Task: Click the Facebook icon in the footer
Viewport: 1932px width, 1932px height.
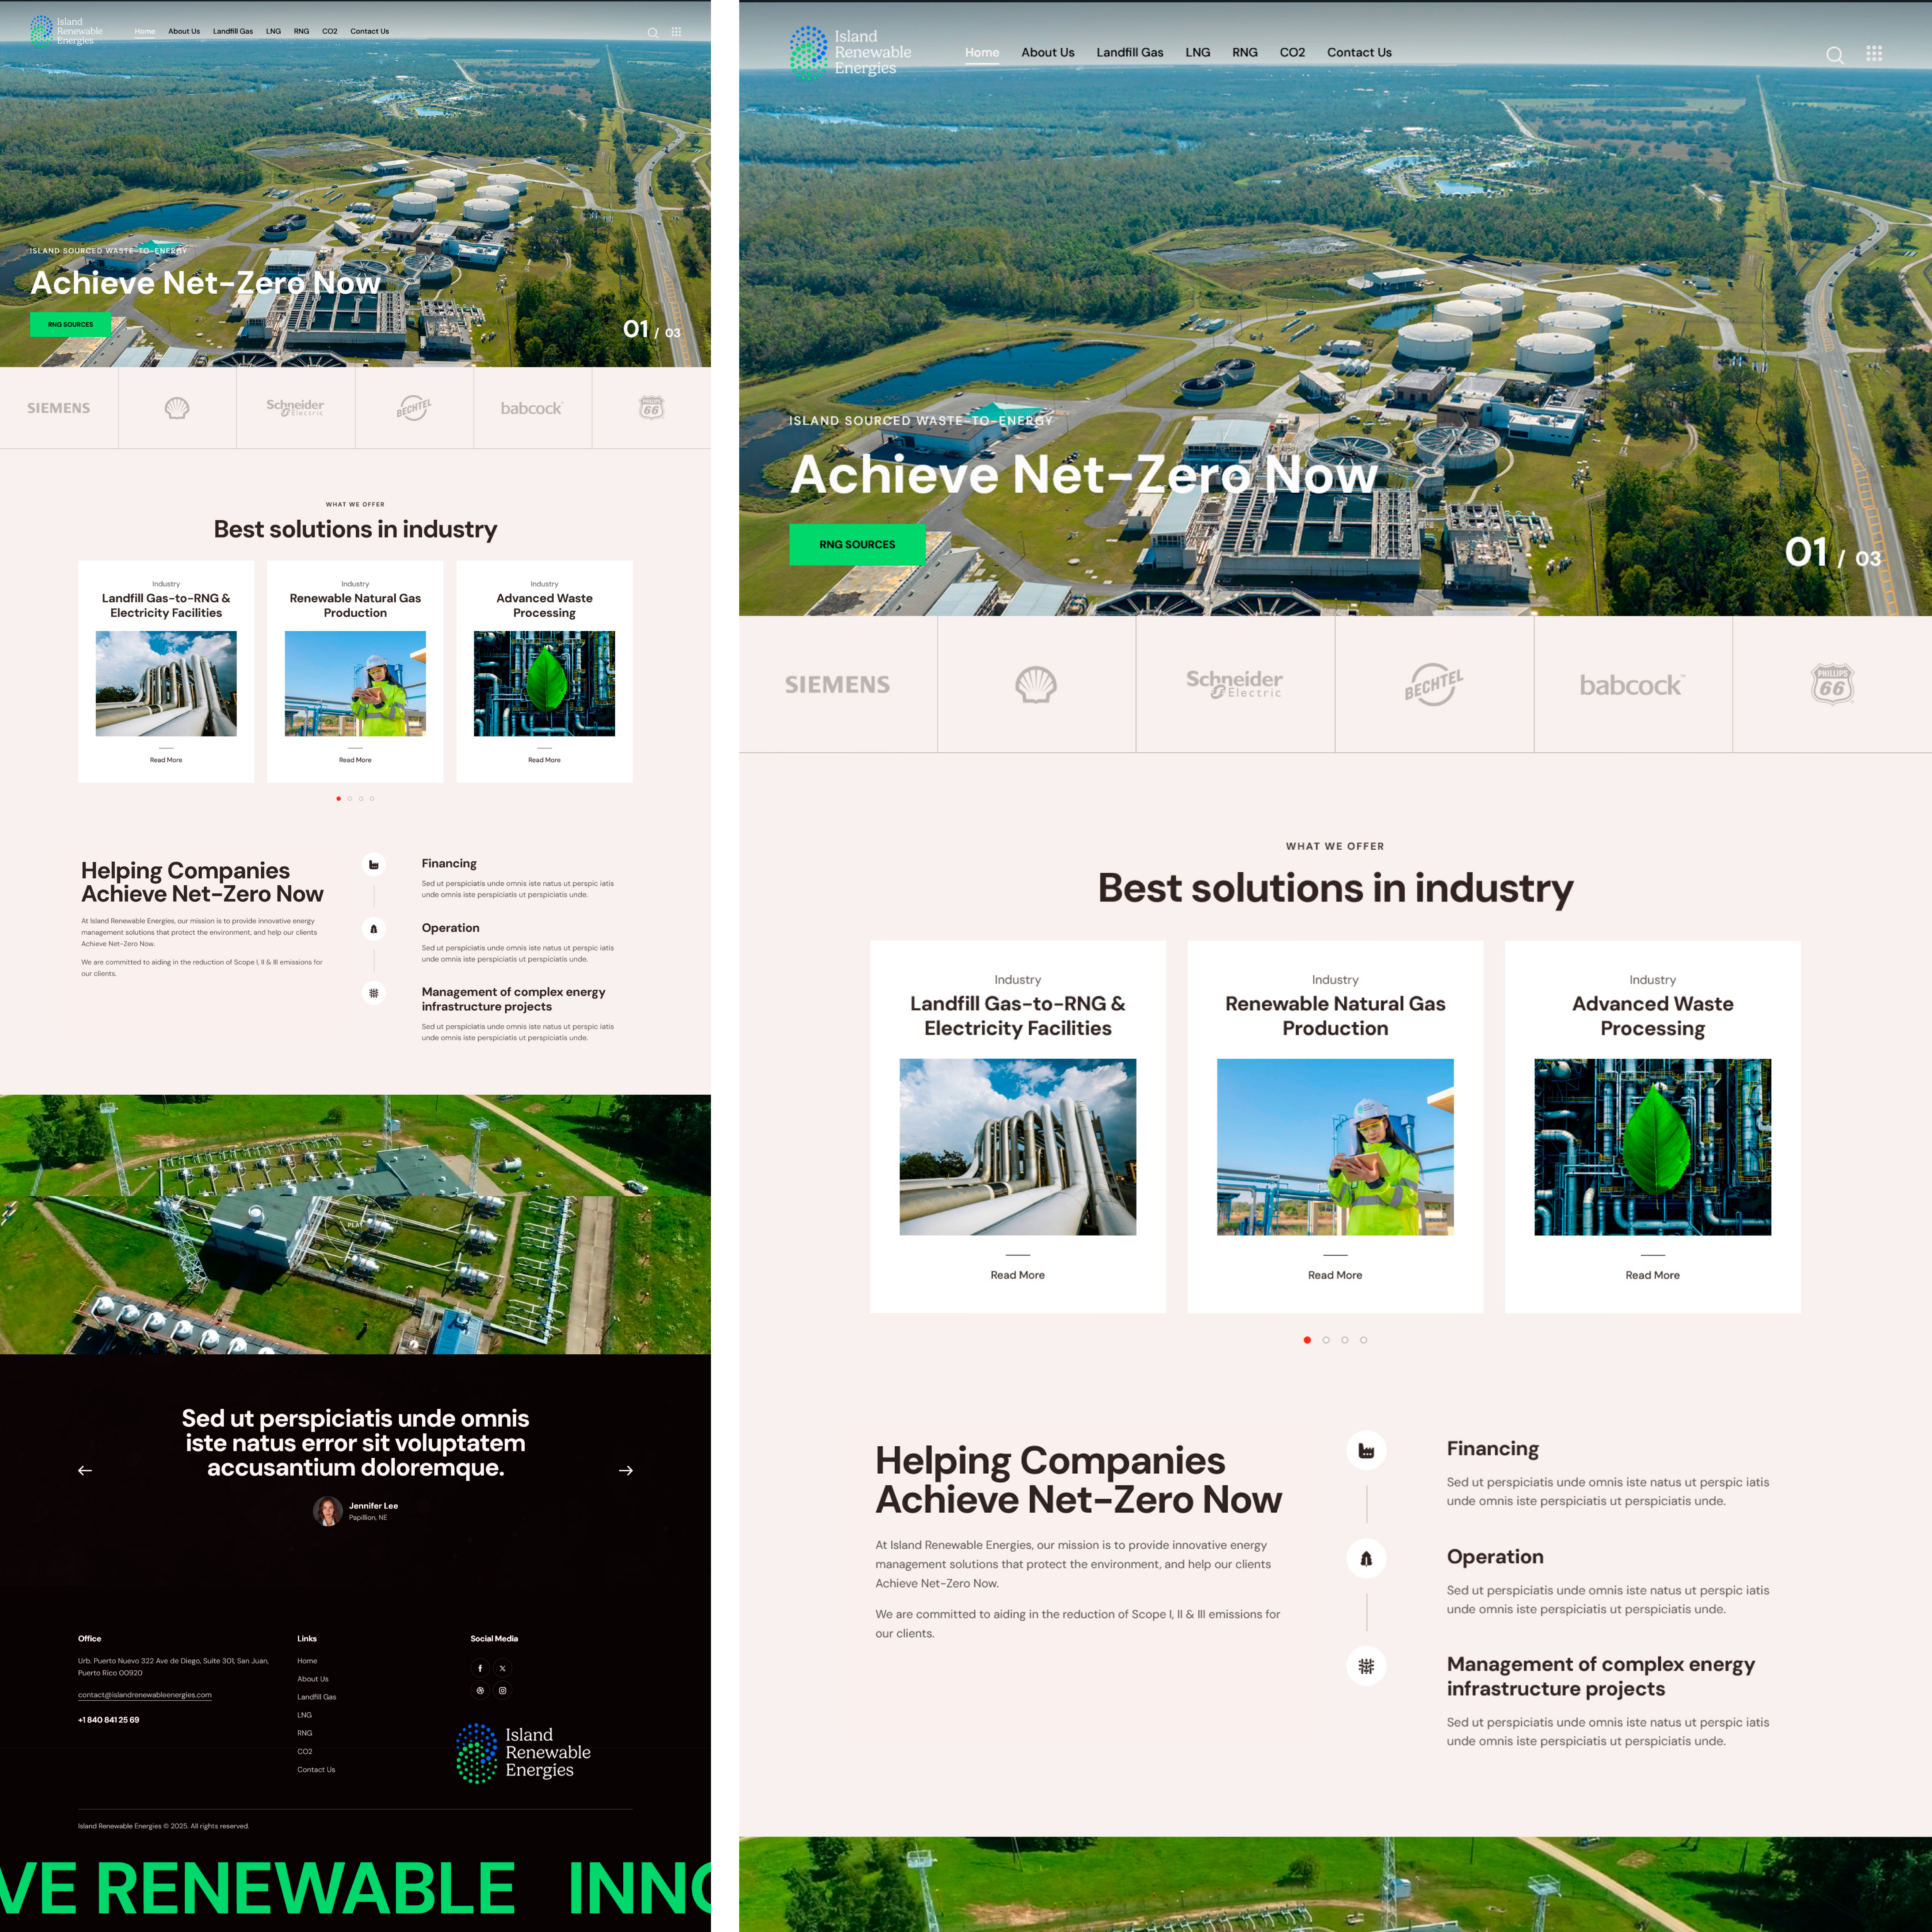Action: coord(480,1668)
